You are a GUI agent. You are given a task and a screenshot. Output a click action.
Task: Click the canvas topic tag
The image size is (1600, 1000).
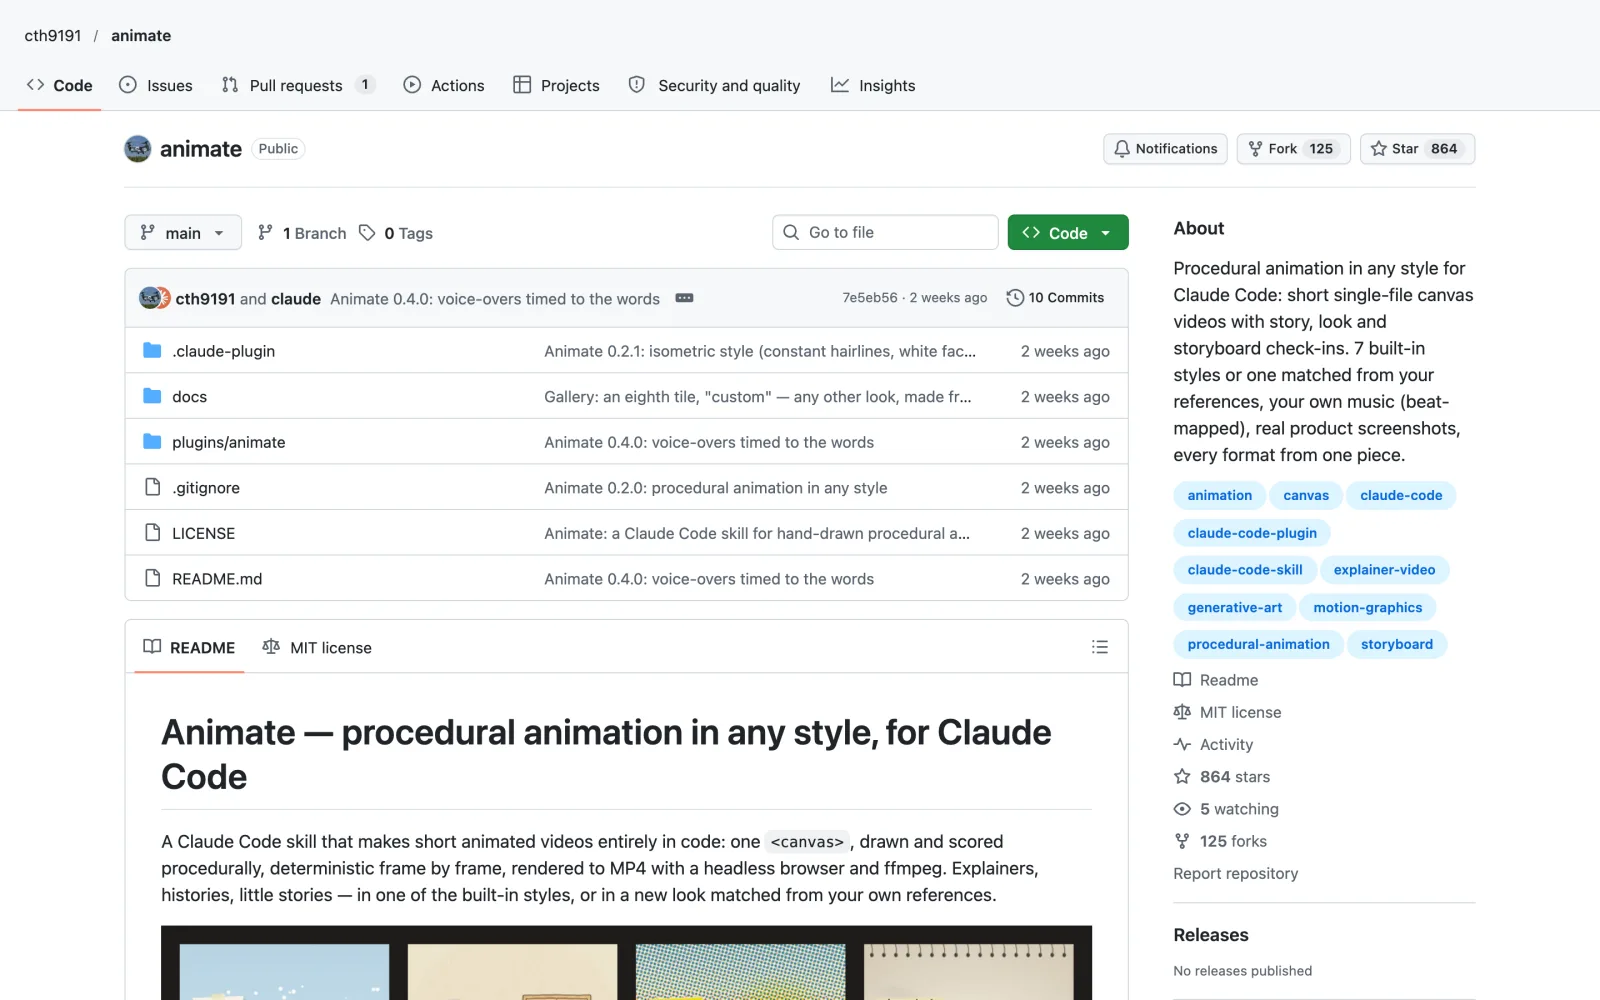coord(1306,495)
